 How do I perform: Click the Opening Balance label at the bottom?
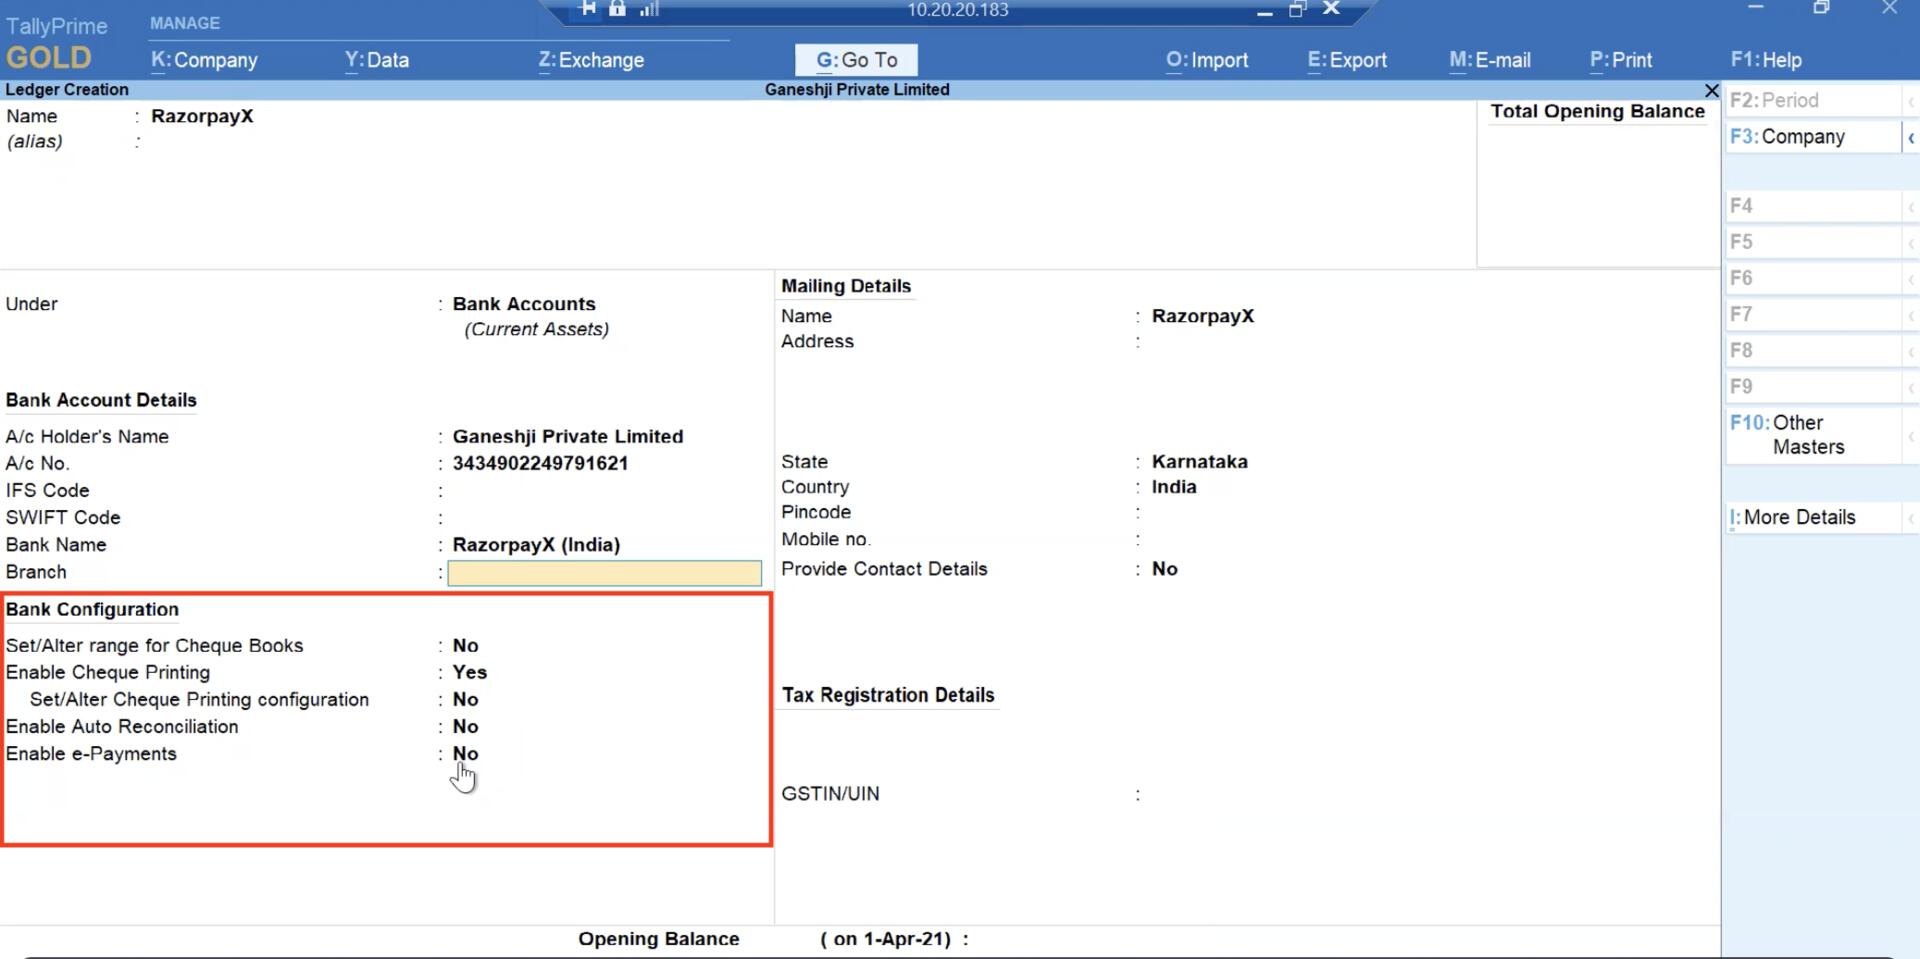(659, 939)
